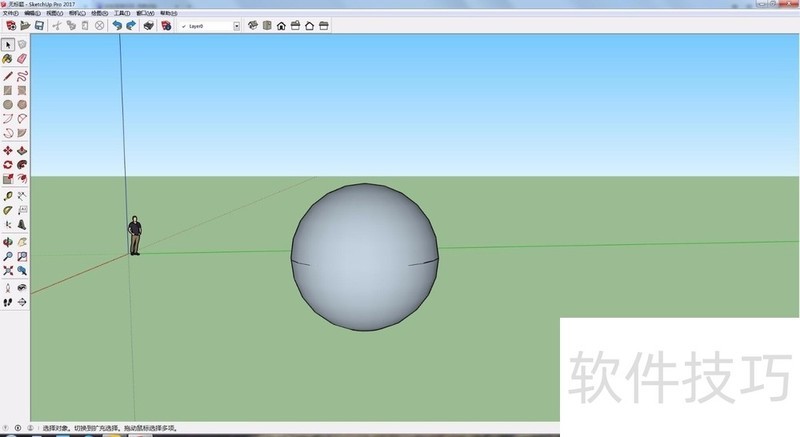Click the Previous view tool
This screenshot has width=800, height=437.
pos(22,271)
